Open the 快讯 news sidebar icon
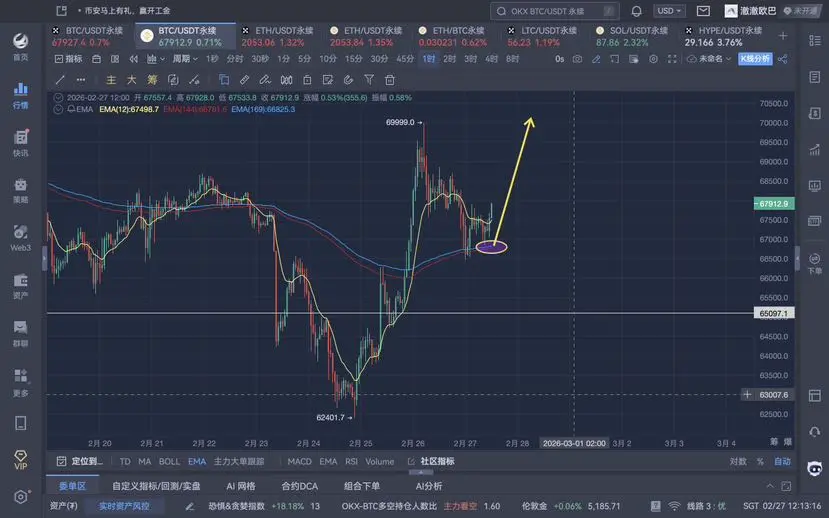This screenshot has width=829, height=518. [x=21, y=143]
